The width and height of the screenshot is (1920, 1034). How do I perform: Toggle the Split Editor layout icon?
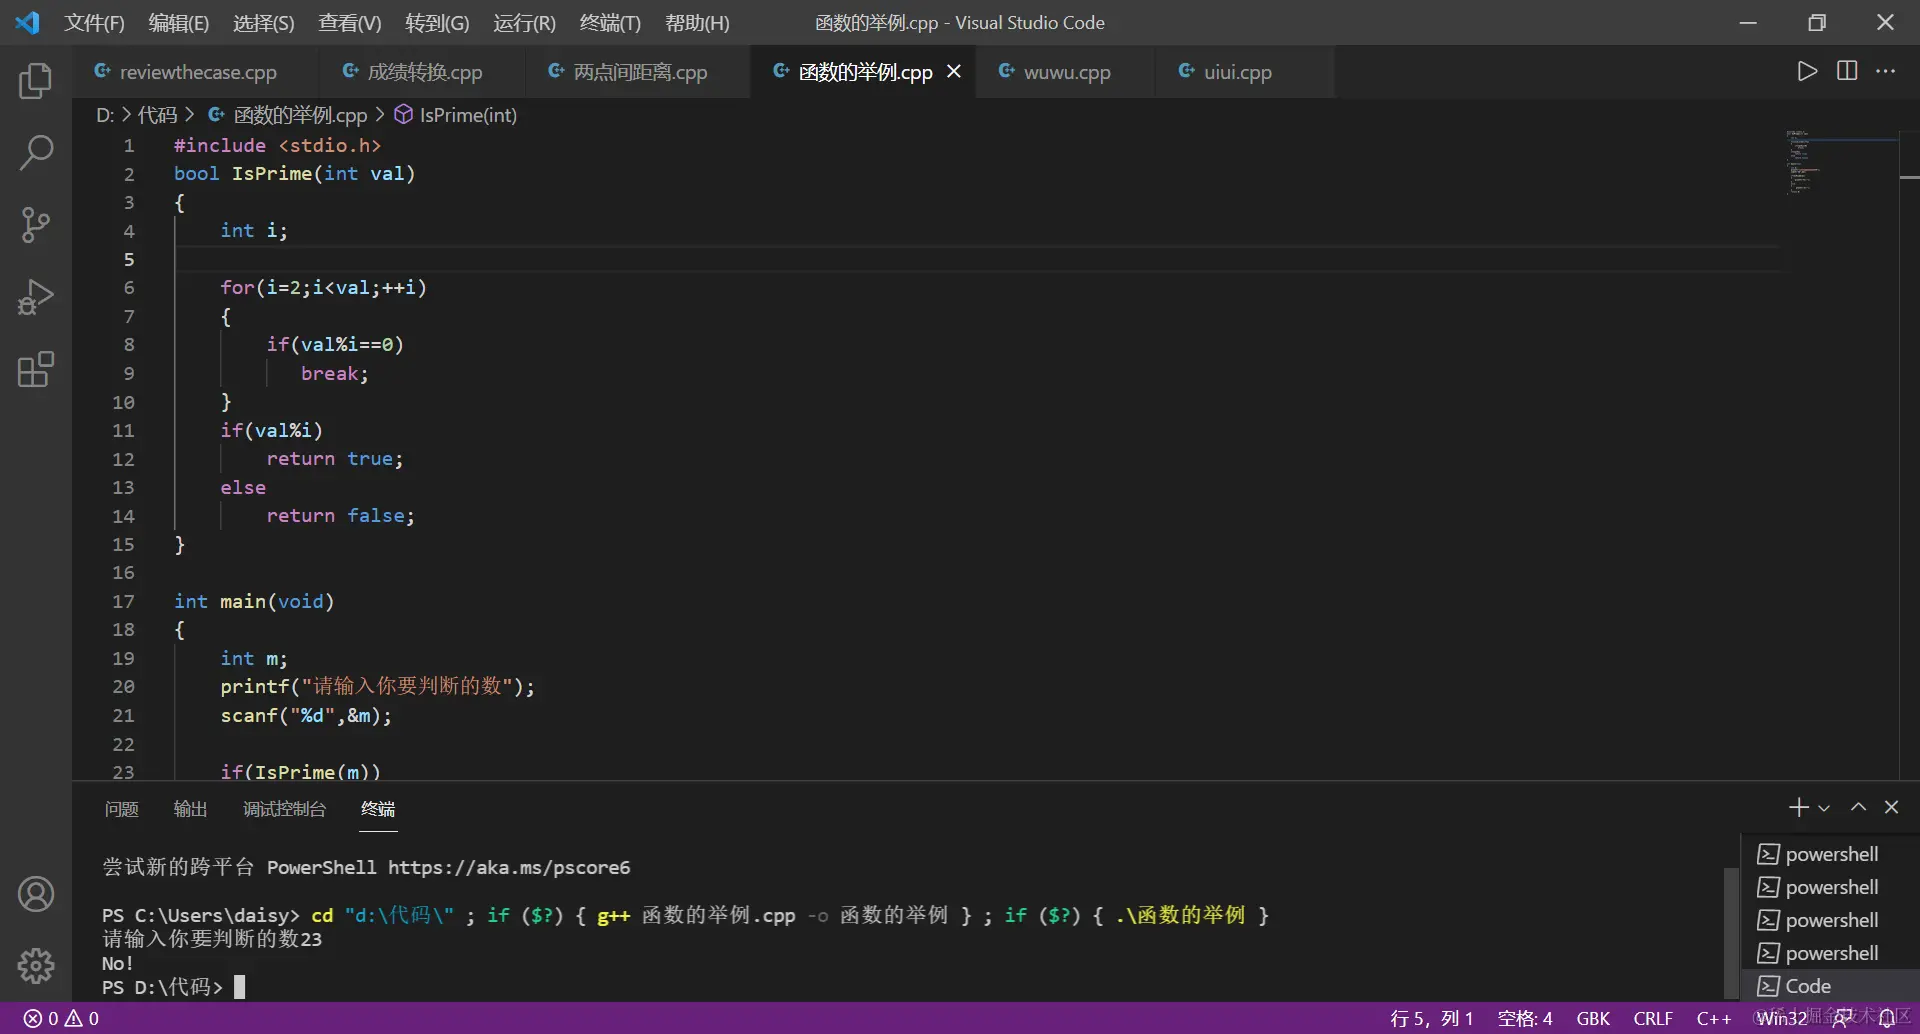(x=1847, y=71)
